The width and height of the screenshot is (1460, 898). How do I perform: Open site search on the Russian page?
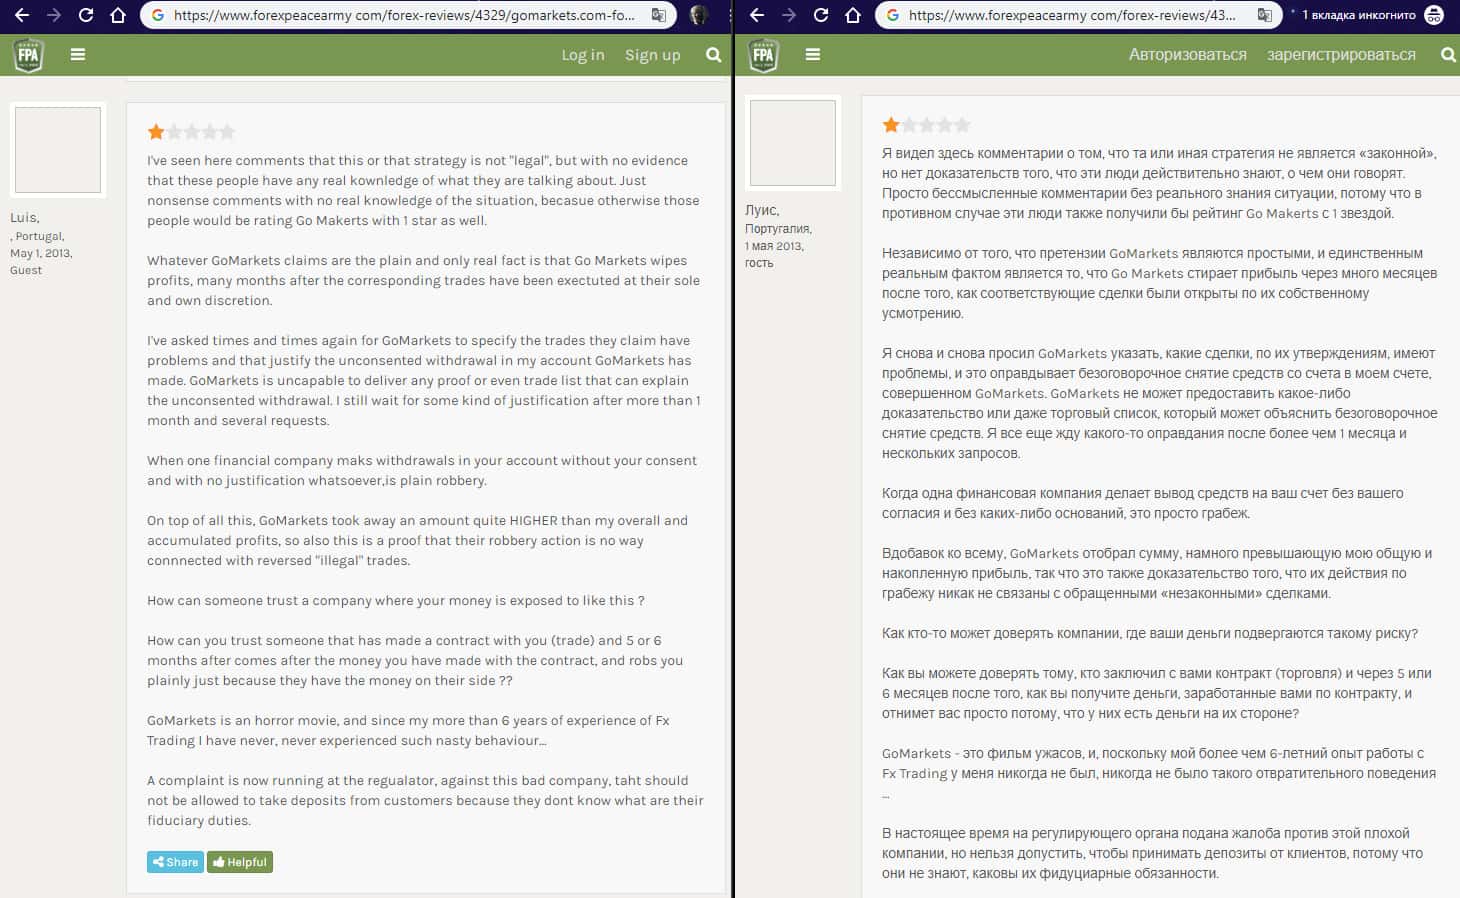pos(1448,55)
